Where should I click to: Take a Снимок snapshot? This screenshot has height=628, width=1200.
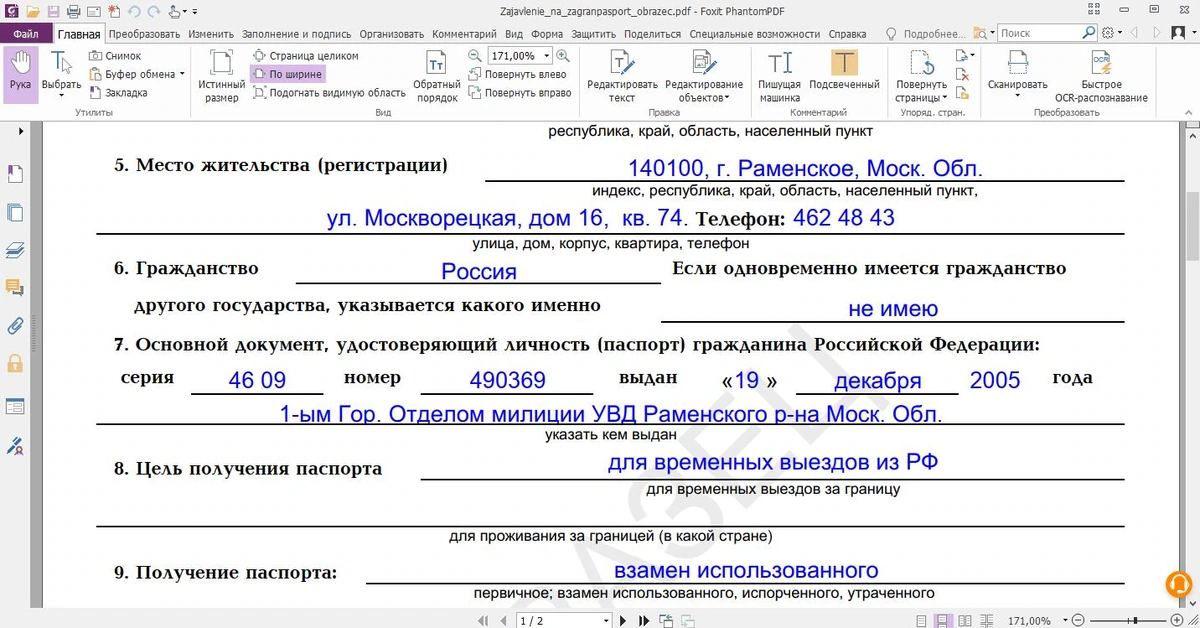(x=115, y=56)
